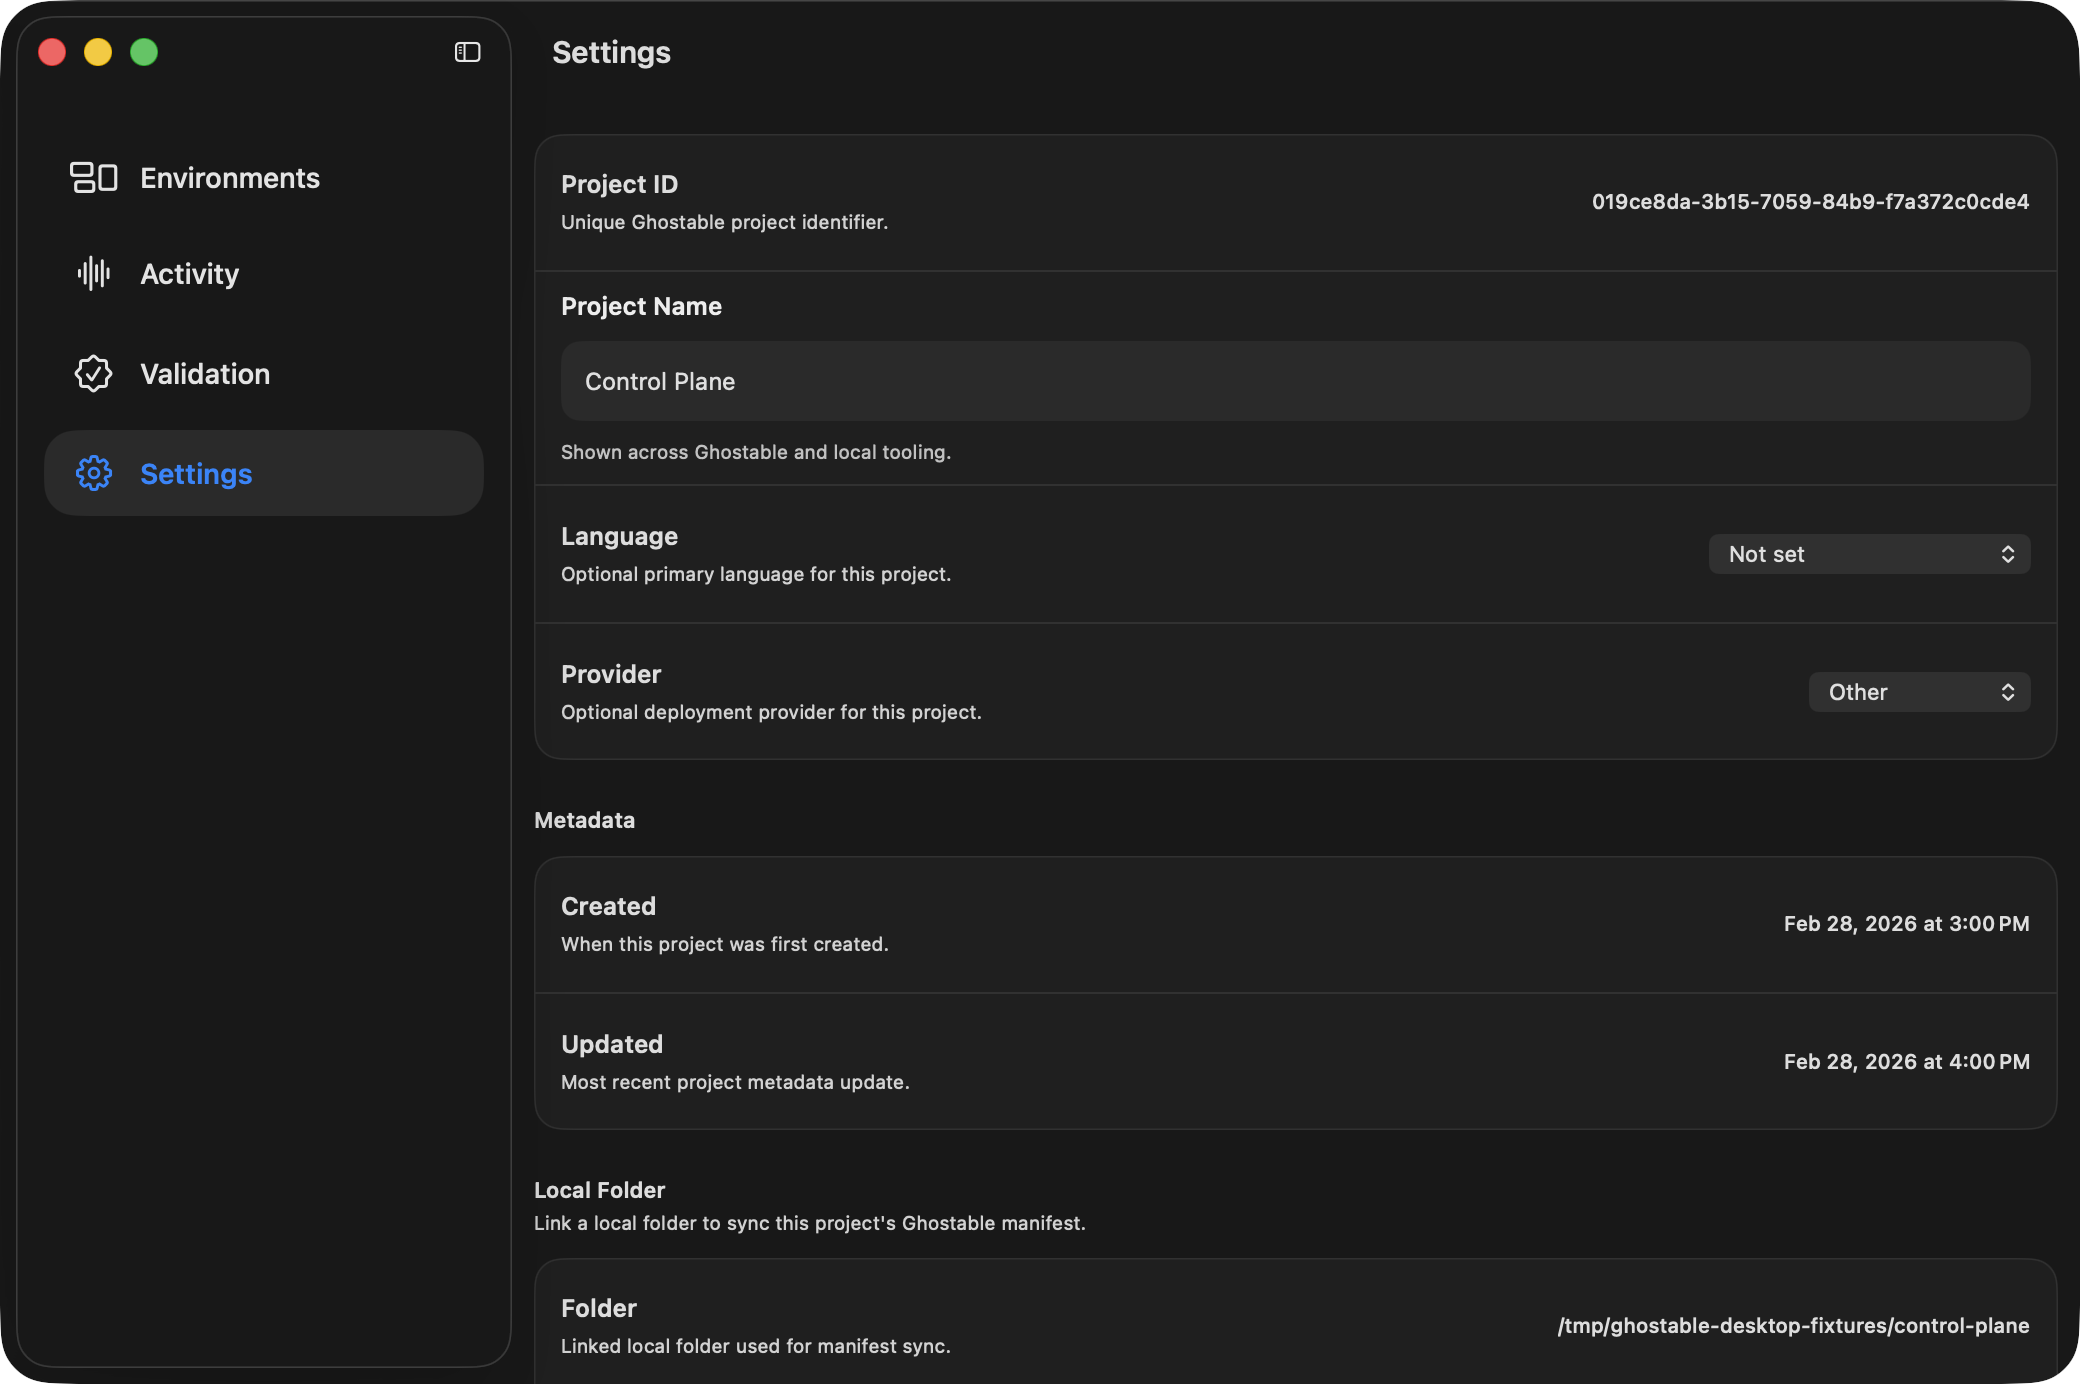The image size is (2080, 1384).
Task: Click the Project ID value text
Action: 1810,202
